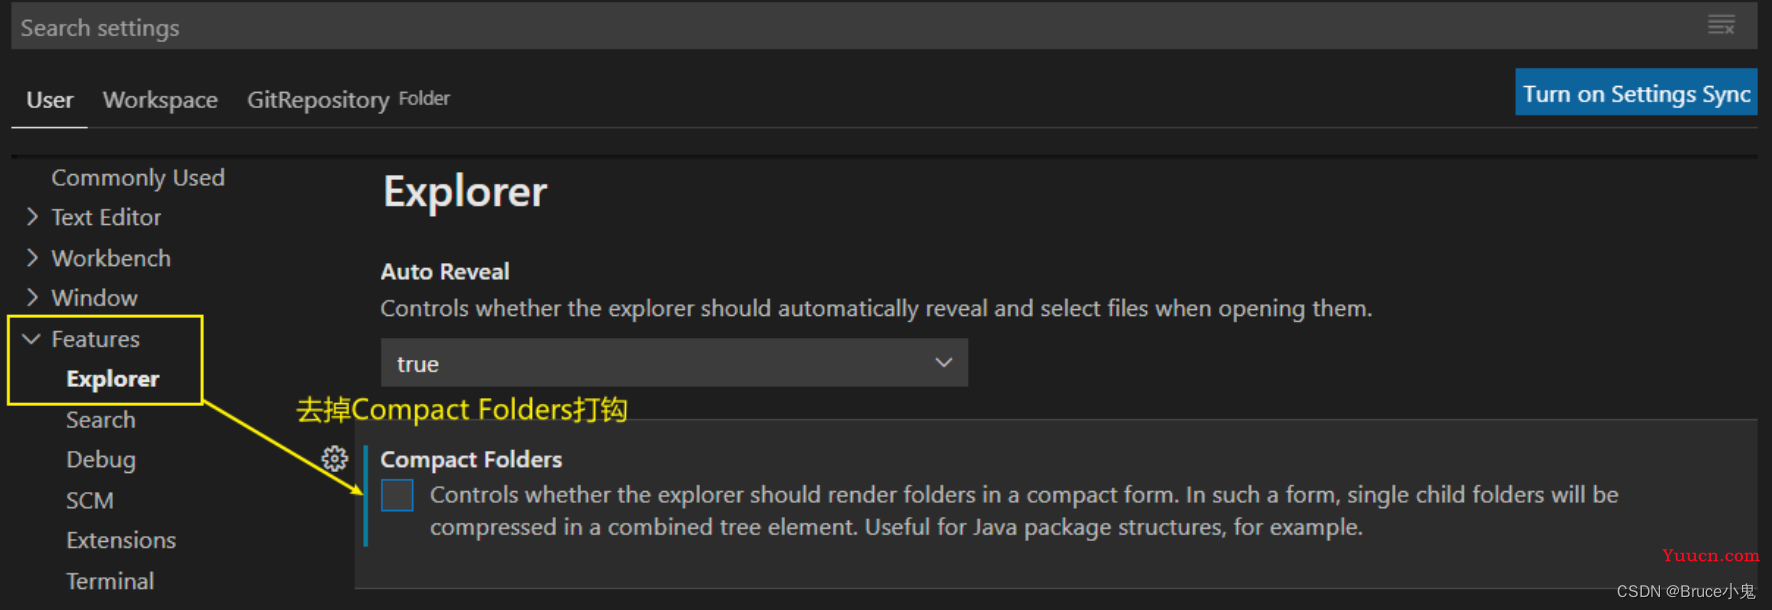The width and height of the screenshot is (1772, 610).
Task: Expand the Window section chevron
Action: [32, 298]
